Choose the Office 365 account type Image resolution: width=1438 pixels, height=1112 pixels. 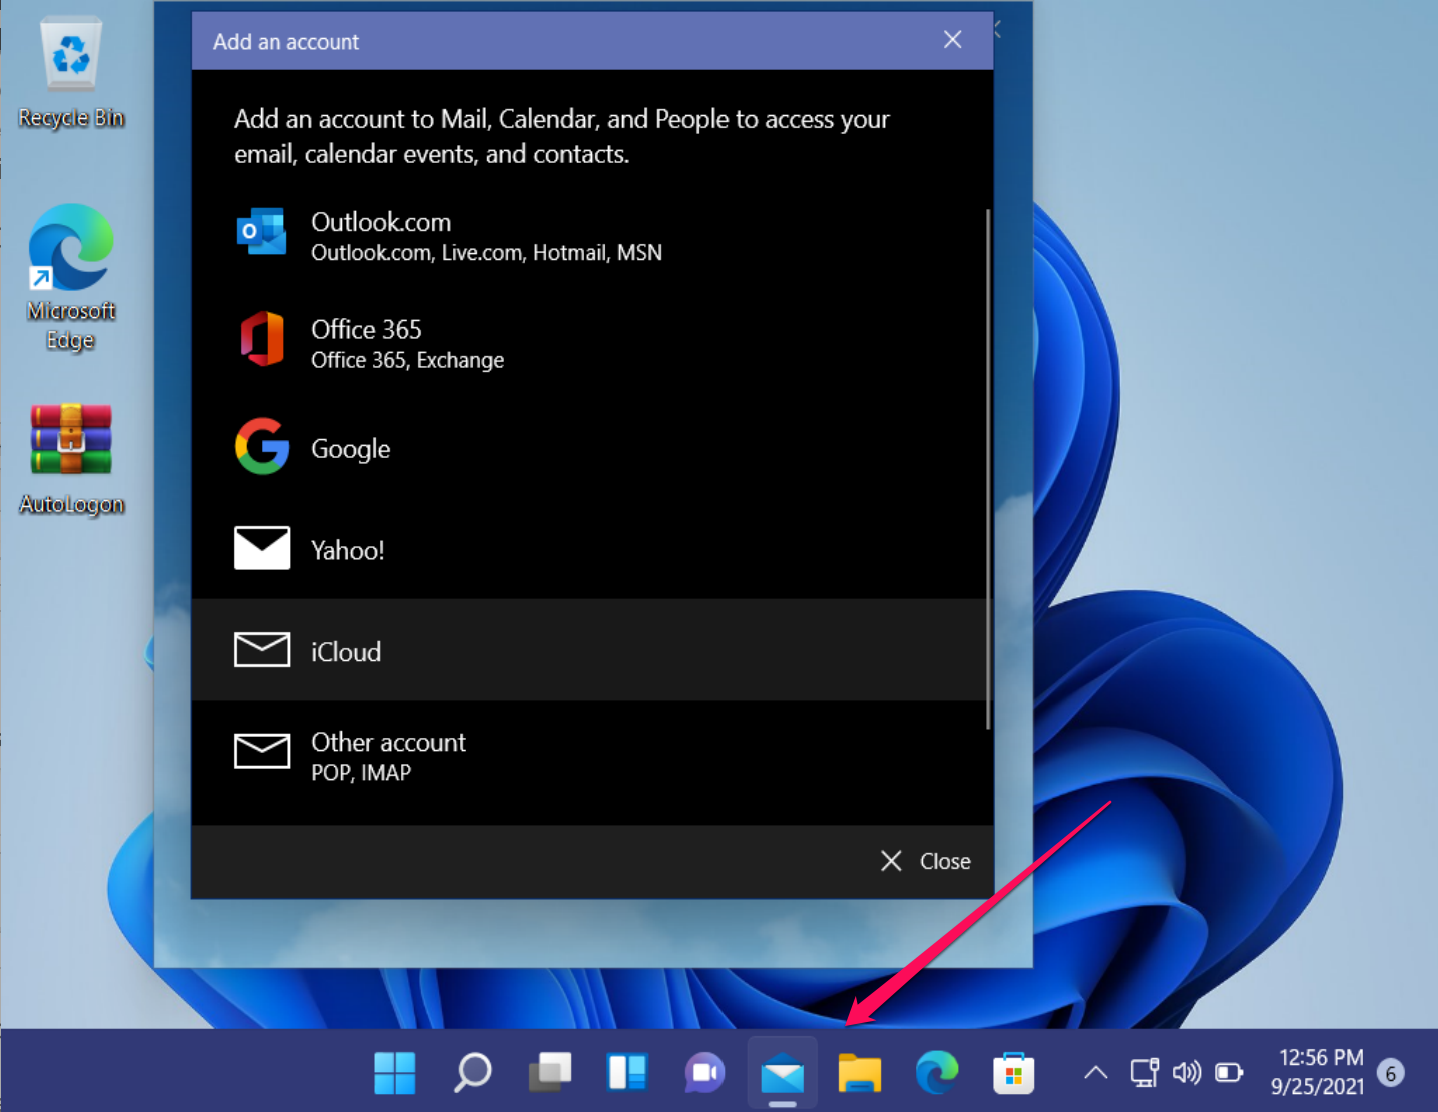(367, 343)
